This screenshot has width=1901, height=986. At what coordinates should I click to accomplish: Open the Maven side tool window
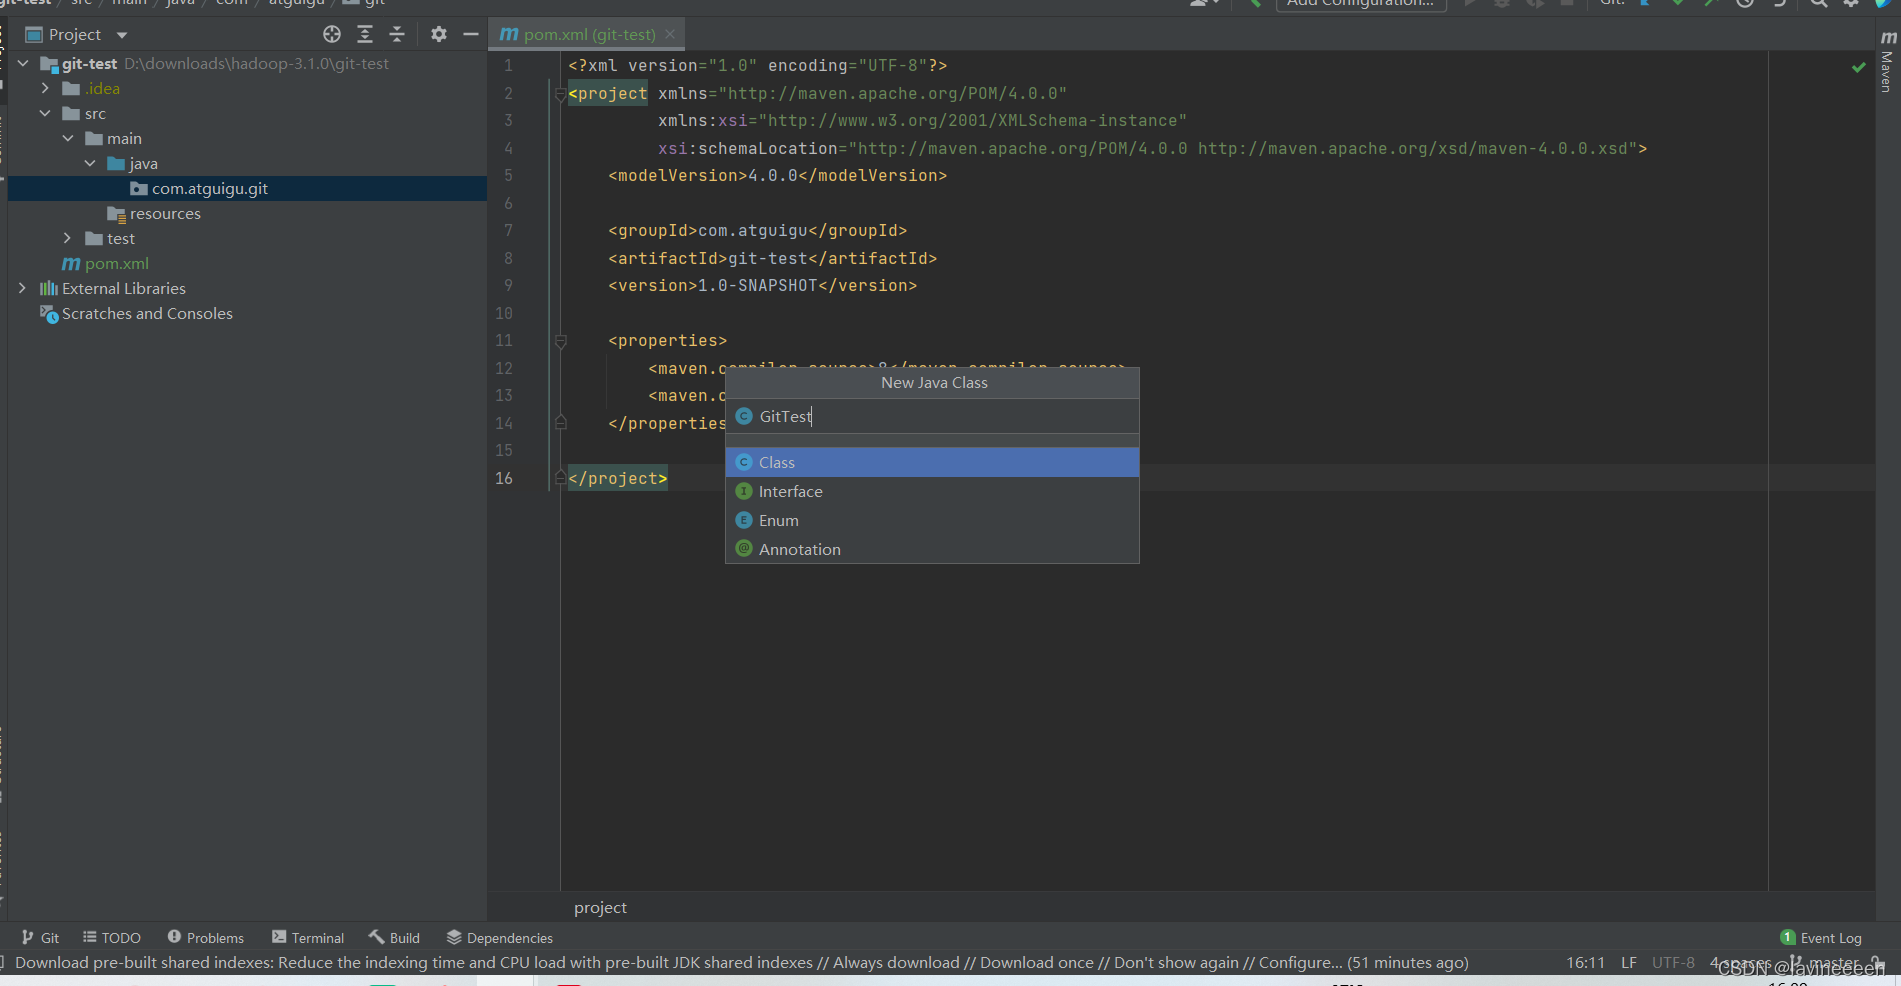tap(1887, 62)
